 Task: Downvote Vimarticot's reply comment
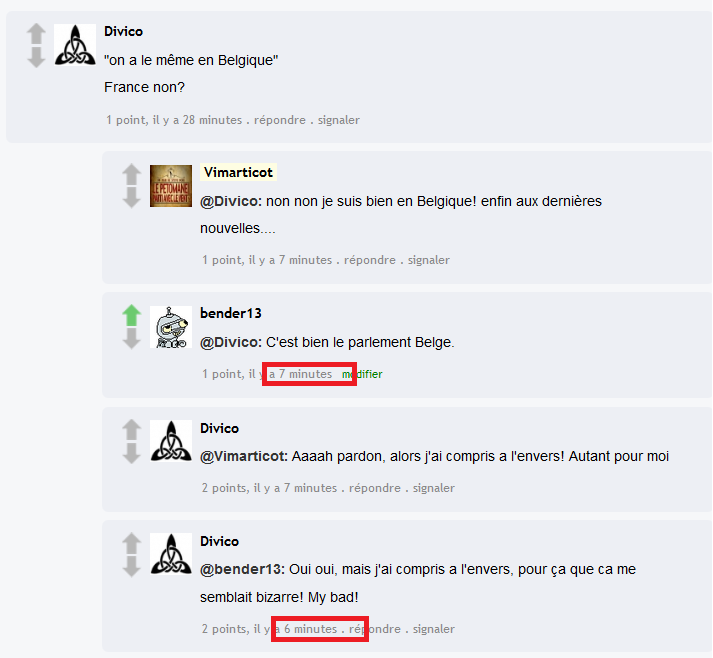tap(131, 198)
